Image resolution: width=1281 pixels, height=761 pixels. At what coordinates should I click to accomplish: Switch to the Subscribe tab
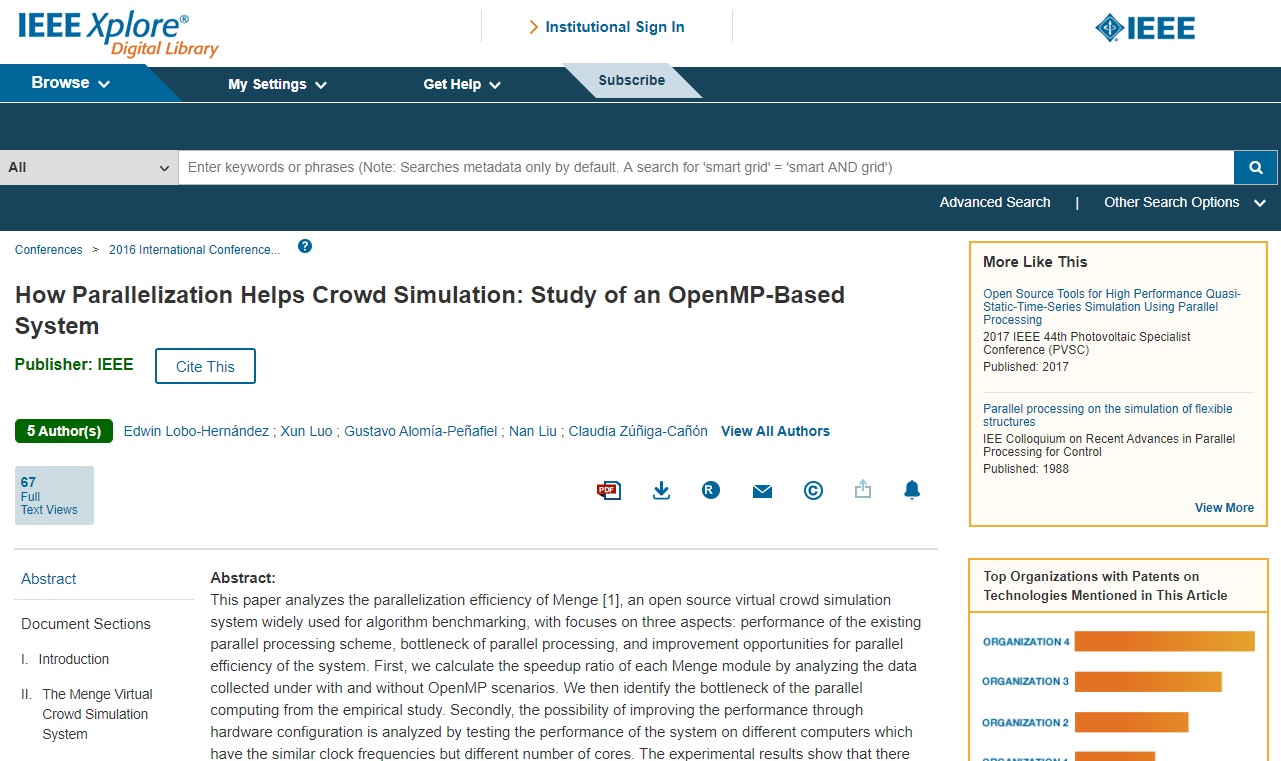pyautogui.click(x=631, y=80)
